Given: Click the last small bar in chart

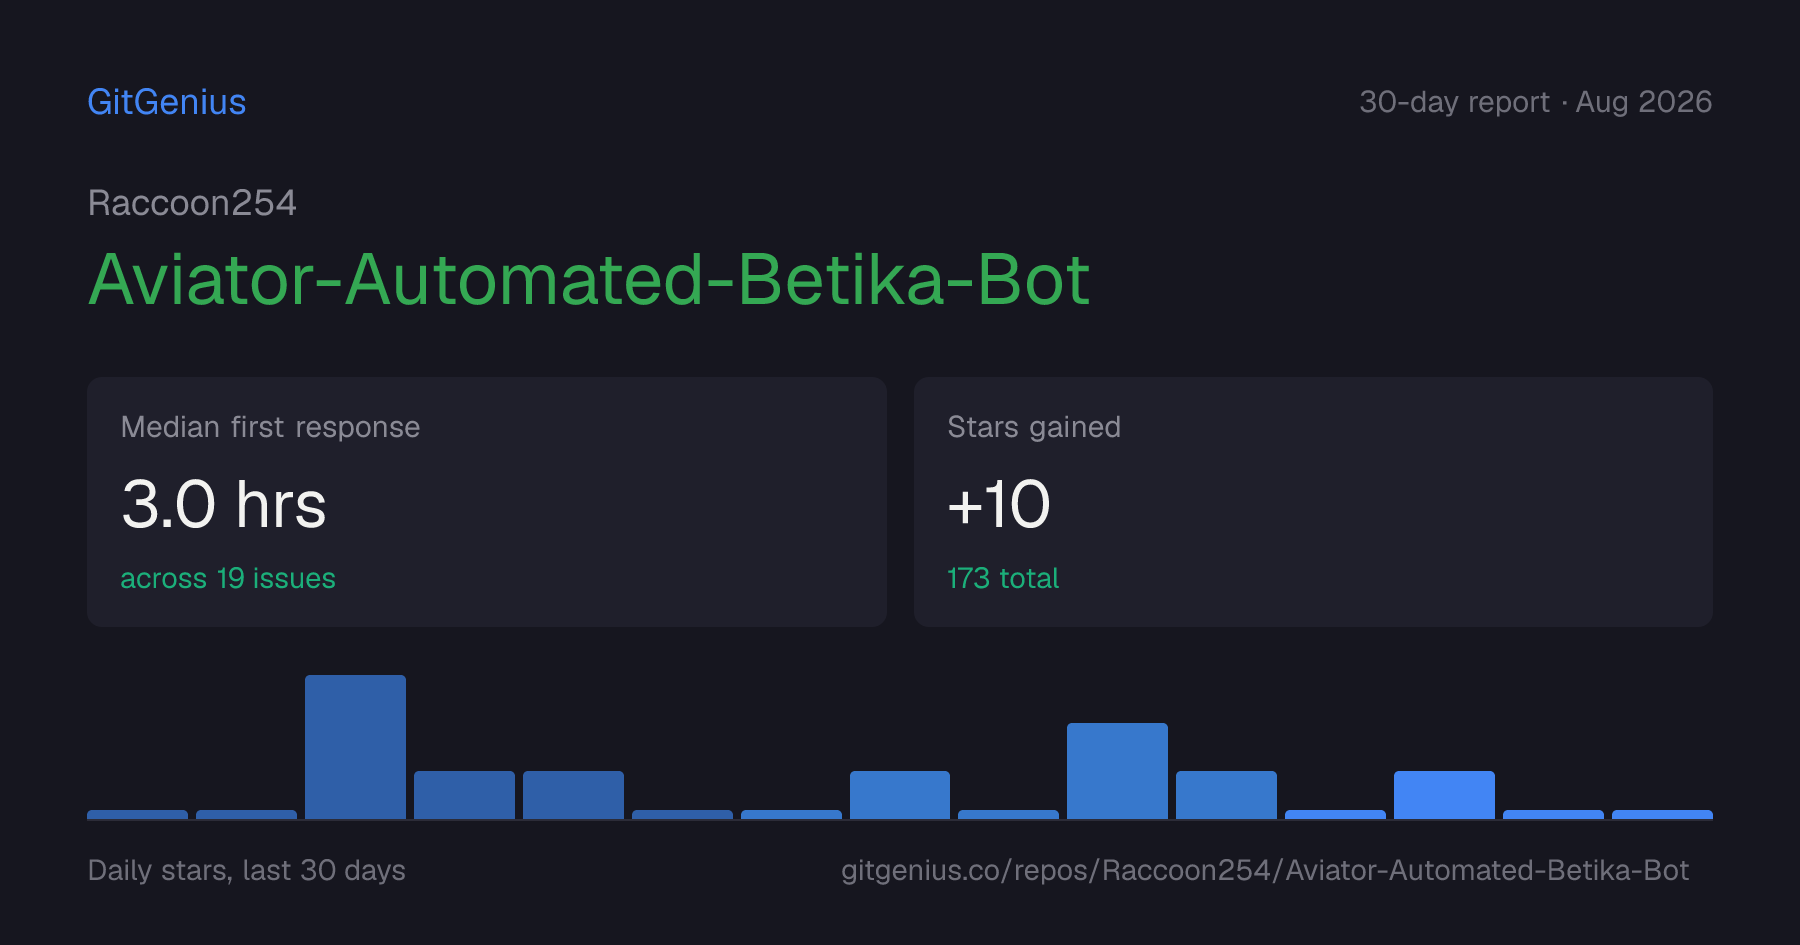Looking at the screenshot, I should tap(1662, 814).
